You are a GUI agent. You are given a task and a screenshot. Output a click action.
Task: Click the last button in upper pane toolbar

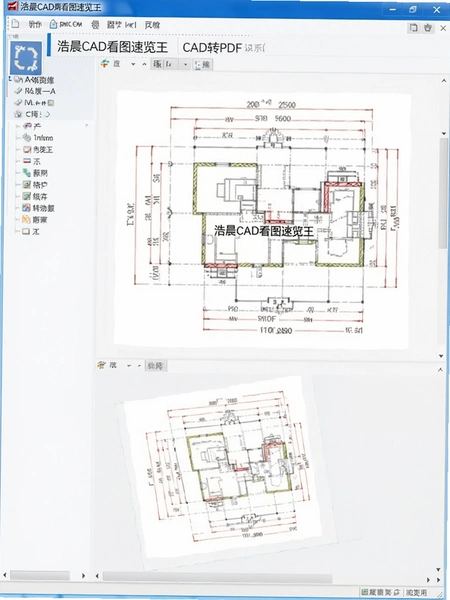pos(202,65)
